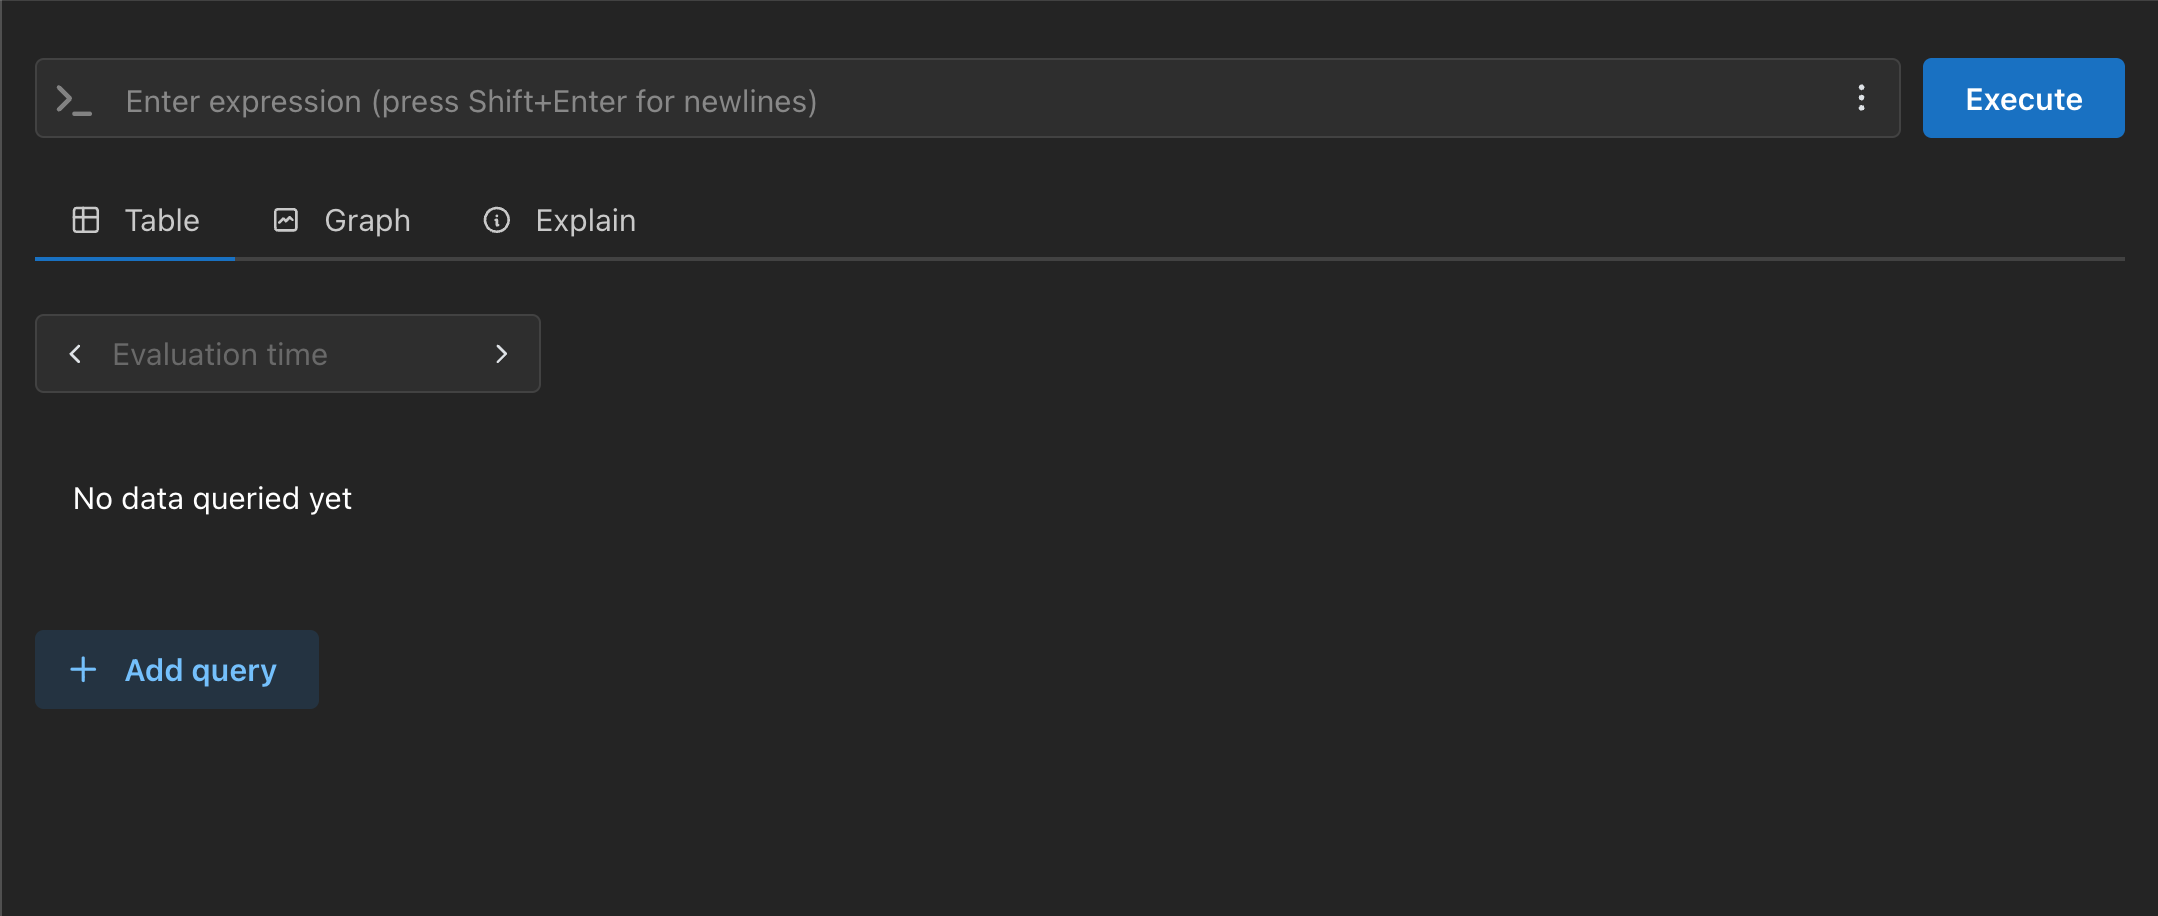Click the plus icon on Add query
2158x916 pixels.
point(83,669)
